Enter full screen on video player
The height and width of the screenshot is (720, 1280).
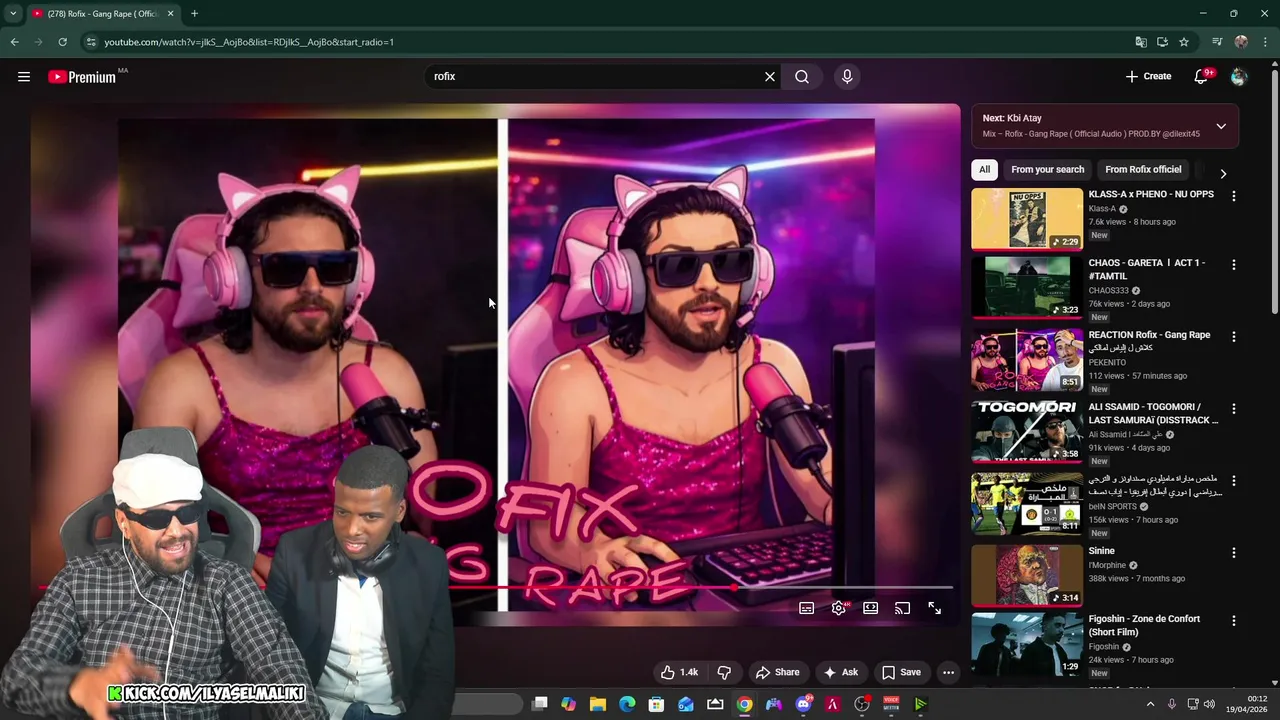click(x=935, y=608)
